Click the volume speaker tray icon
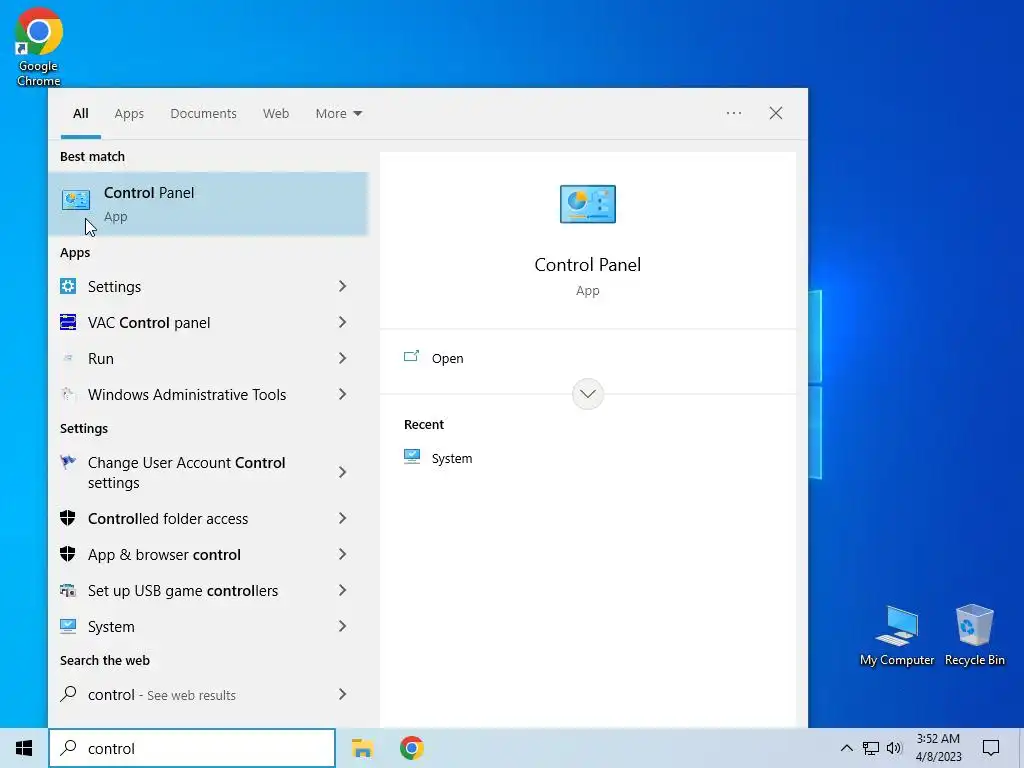Screen dimensions: 1024x768 point(894,748)
